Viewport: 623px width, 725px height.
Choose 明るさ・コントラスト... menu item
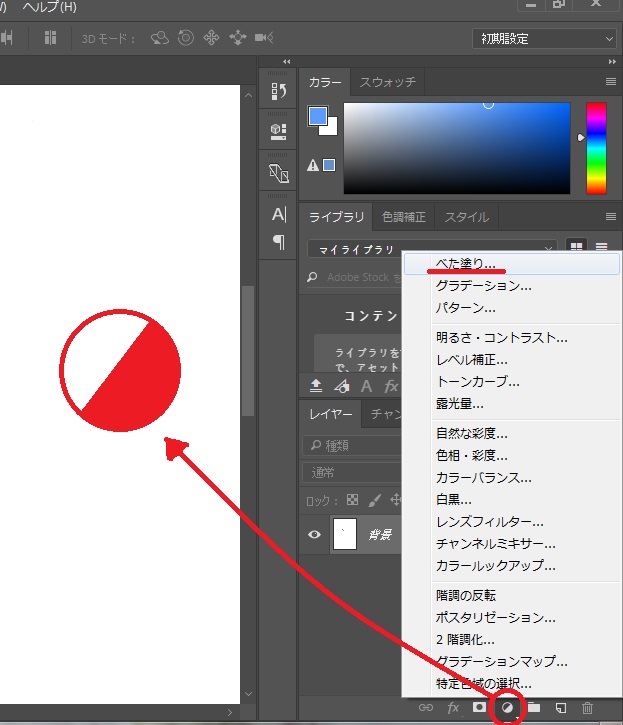coord(512,338)
